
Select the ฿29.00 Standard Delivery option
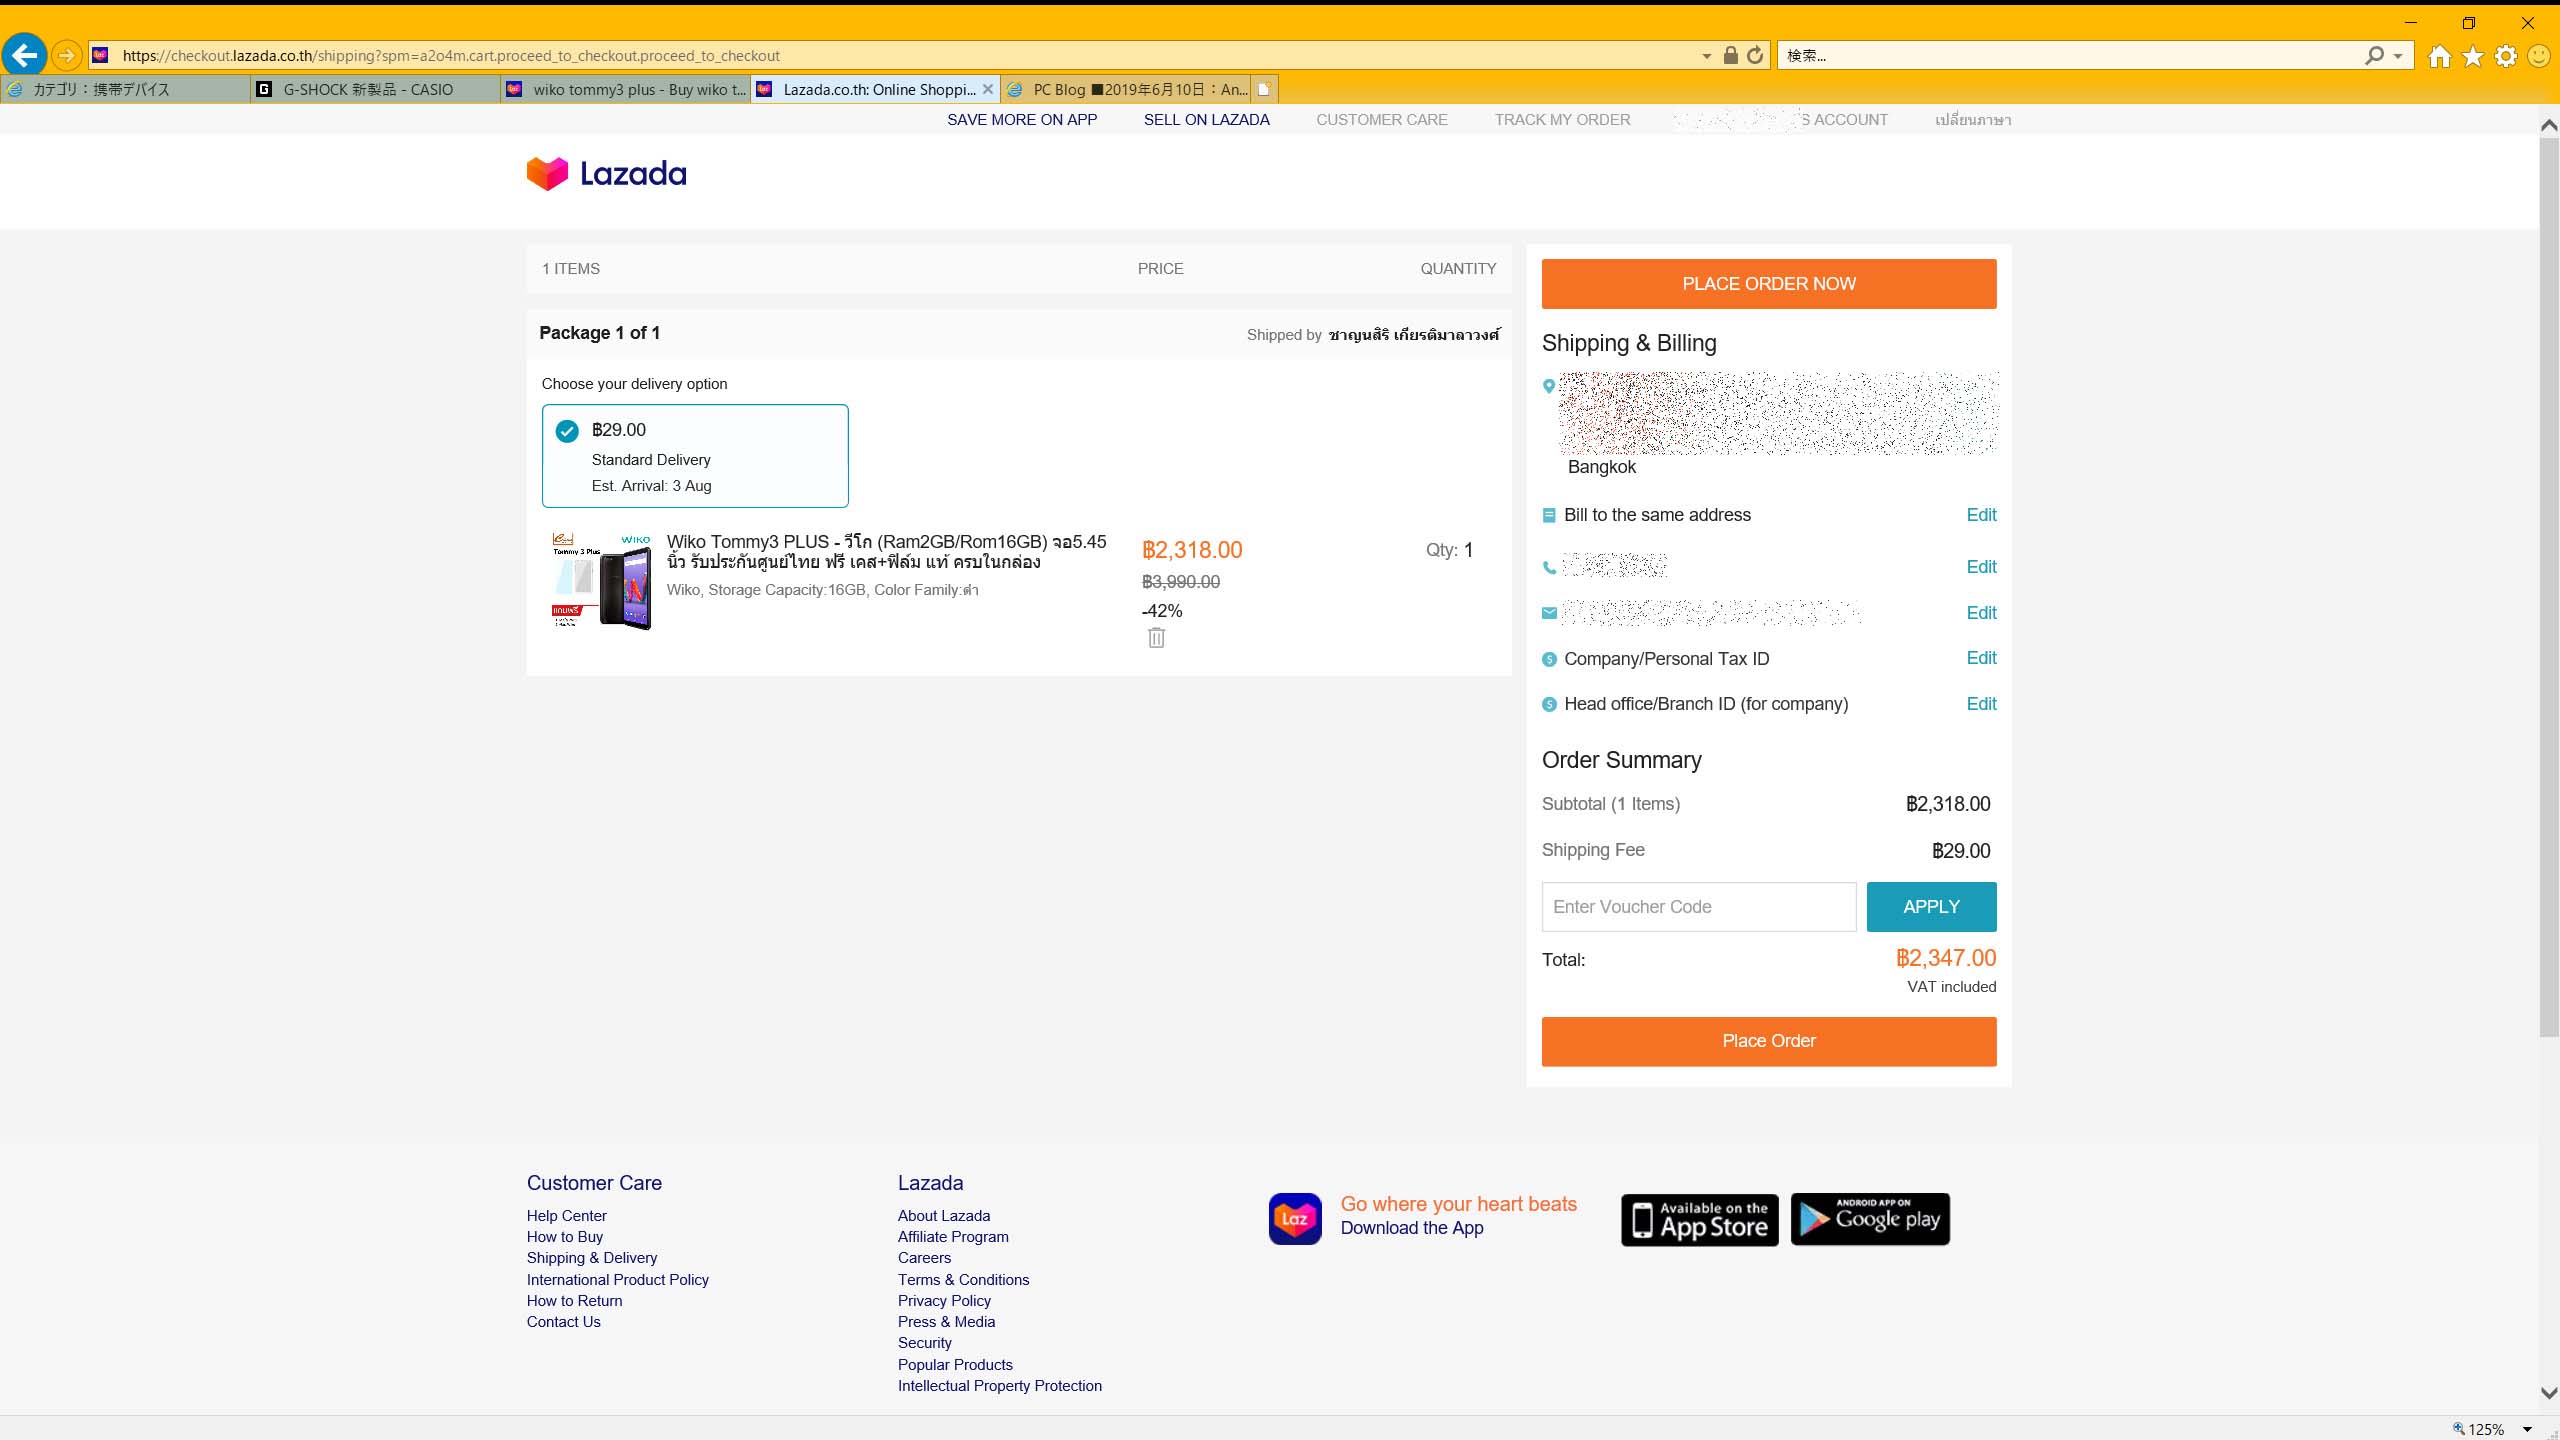695,456
